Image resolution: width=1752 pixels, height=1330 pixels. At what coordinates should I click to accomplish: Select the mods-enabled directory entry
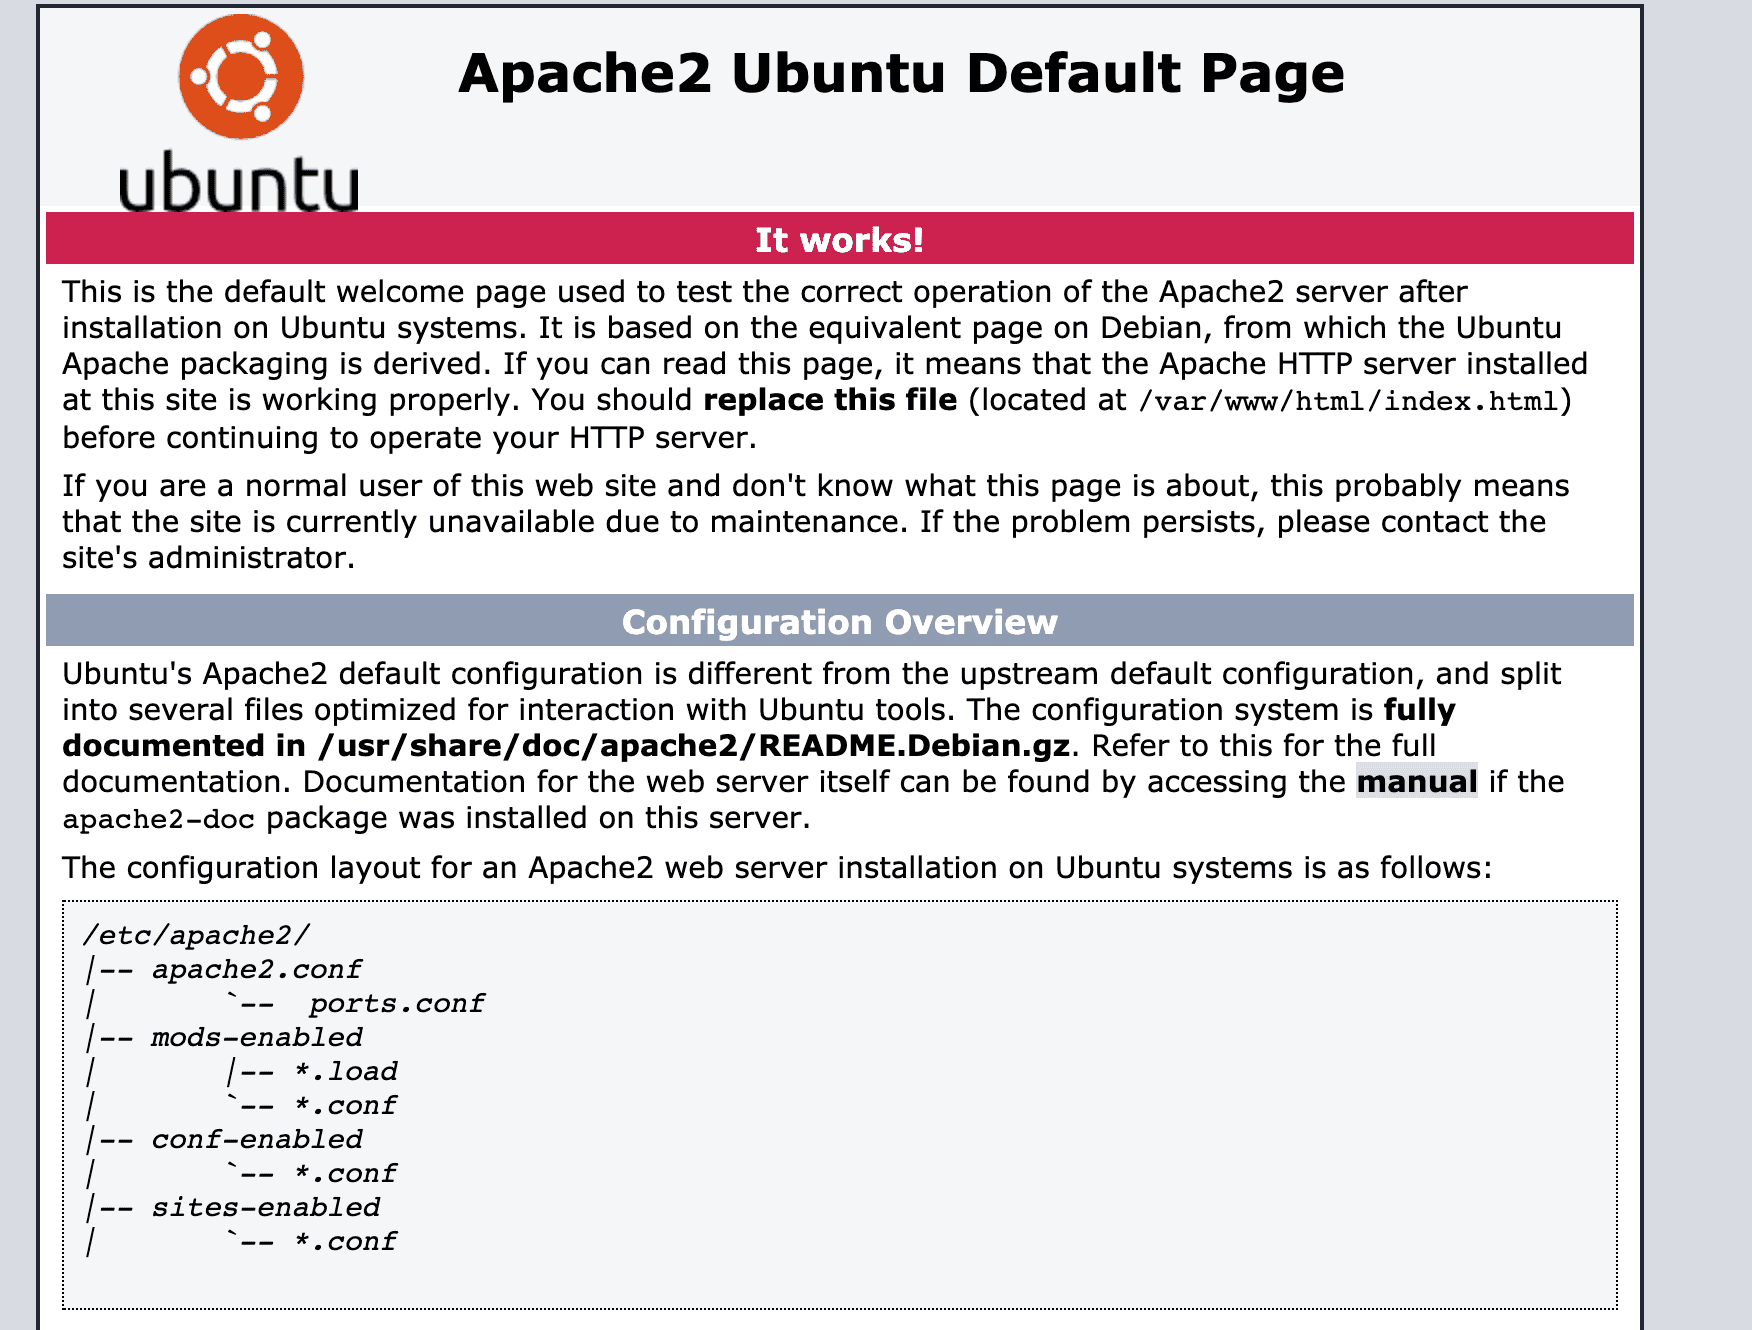[256, 1037]
